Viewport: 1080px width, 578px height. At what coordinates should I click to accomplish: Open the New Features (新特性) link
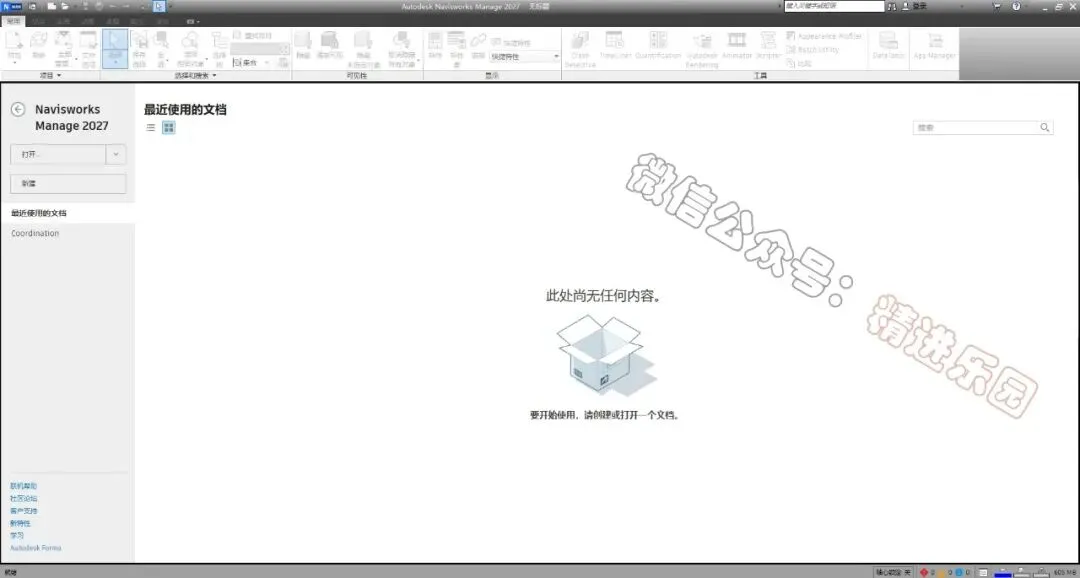[x=20, y=524]
